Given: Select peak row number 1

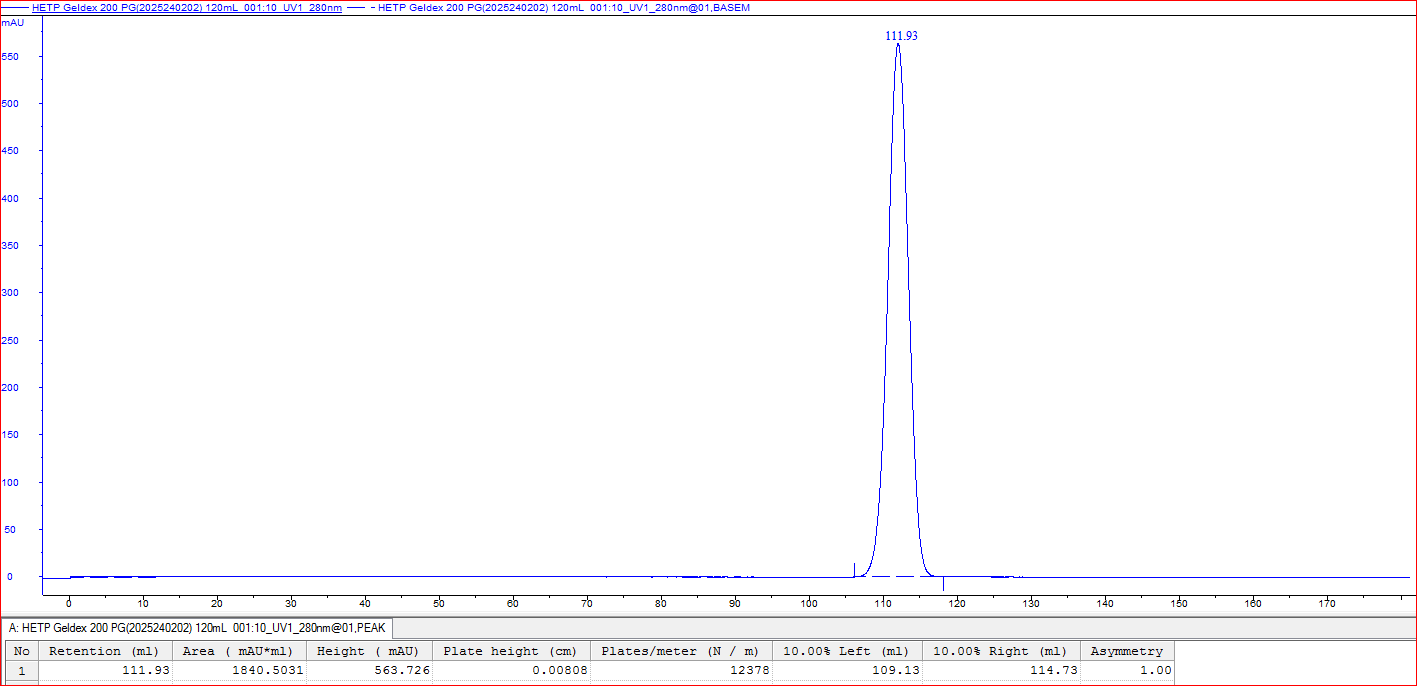Looking at the screenshot, I should (x=22, y=671).
